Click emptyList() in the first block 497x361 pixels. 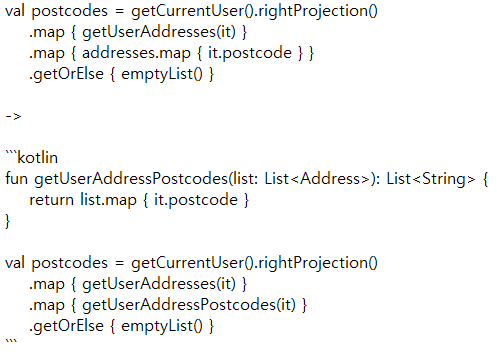click(x=162, y=75)
